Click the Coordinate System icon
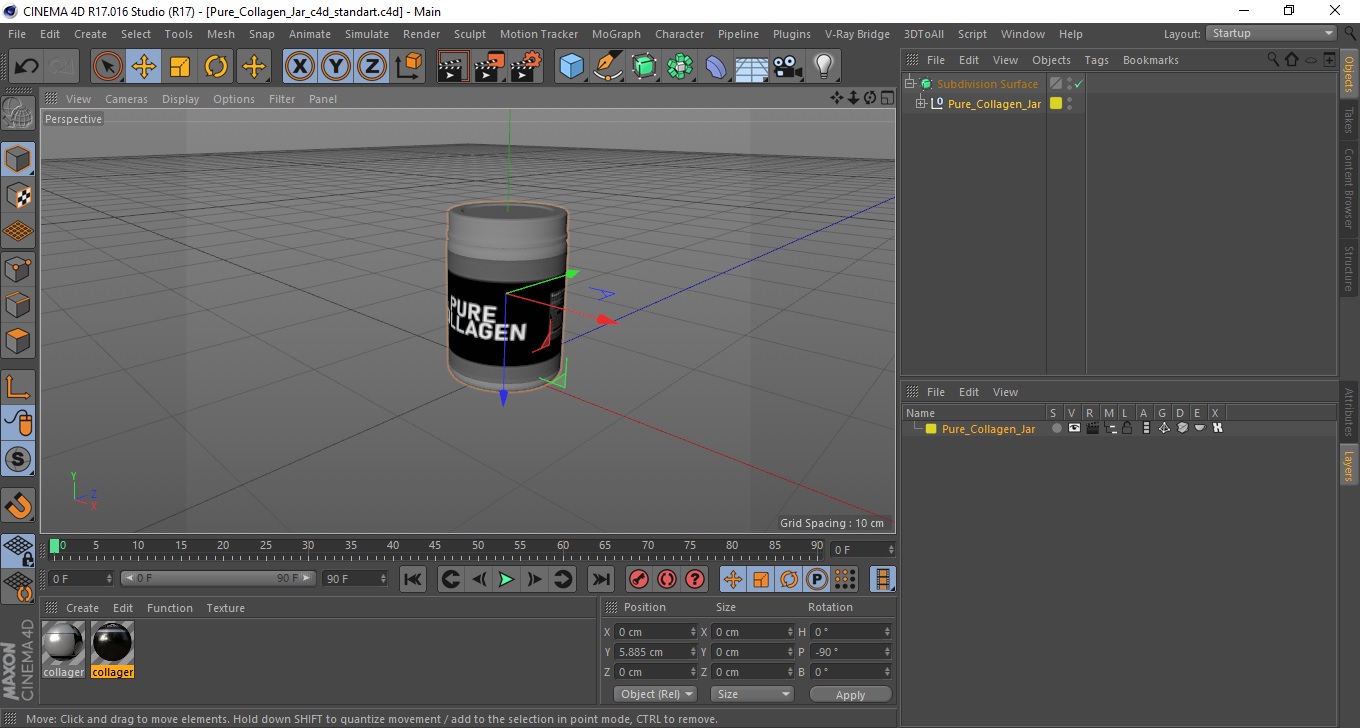This screenshot has height=728, width=1360. pyautogui.click(x=408, y=67)
